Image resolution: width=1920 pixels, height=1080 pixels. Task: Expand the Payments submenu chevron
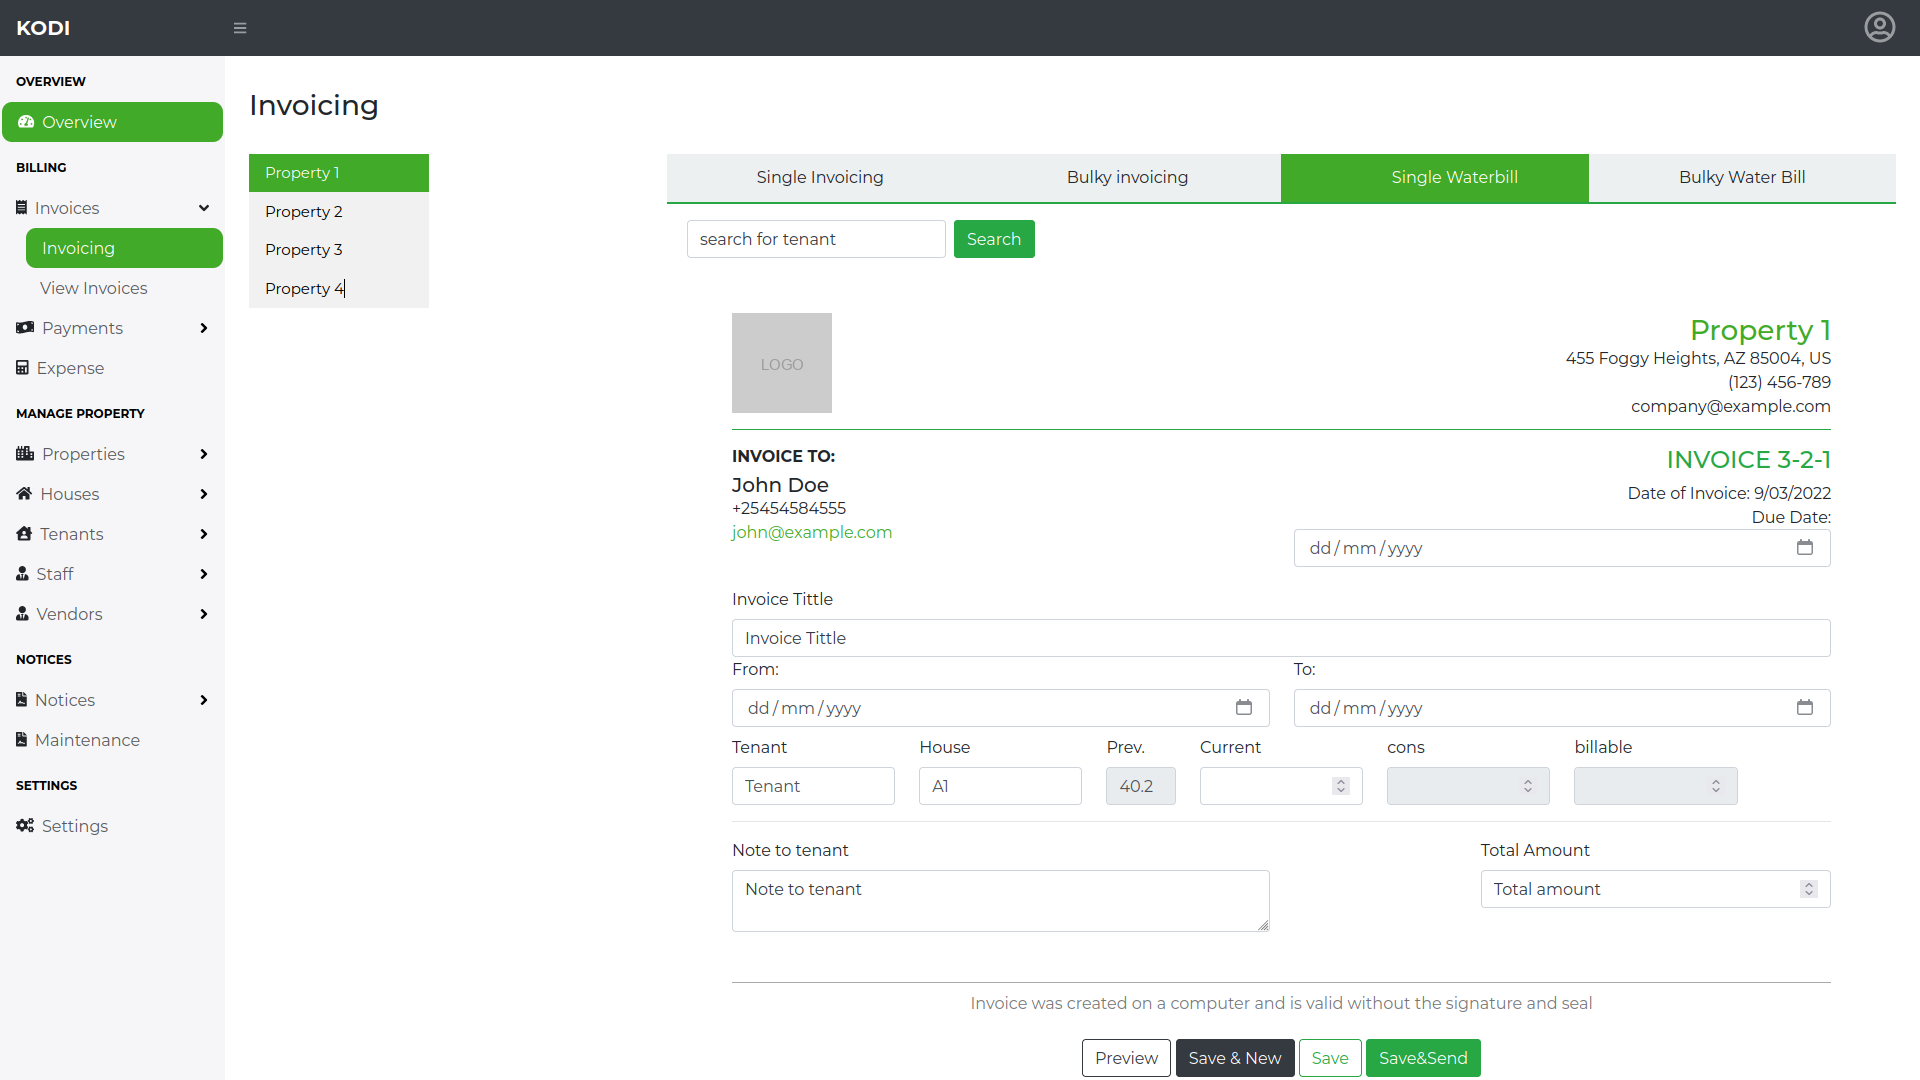point(203,328)
